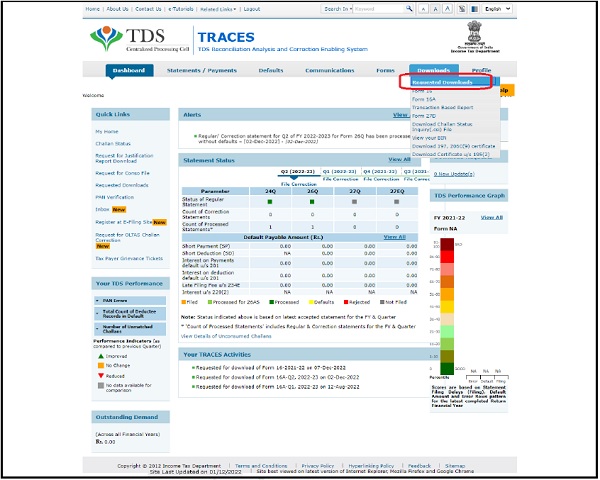Open the English language dropdown
Viewport: 600px width, 480px height.
[x=497, y=9]
